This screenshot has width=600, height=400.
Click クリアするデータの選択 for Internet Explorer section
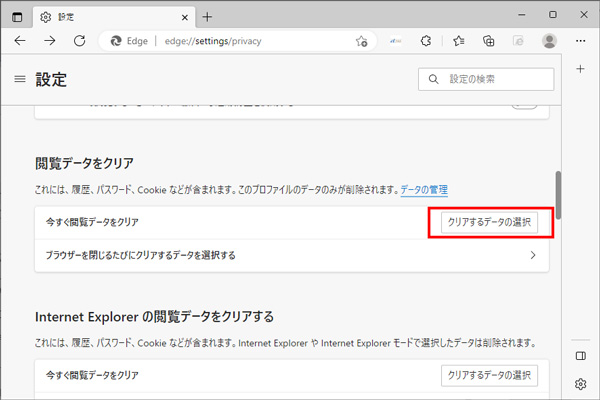(489, 376)
